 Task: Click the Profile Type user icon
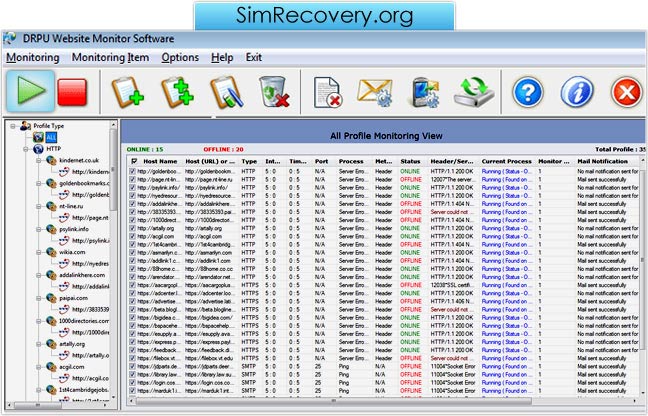26,126
